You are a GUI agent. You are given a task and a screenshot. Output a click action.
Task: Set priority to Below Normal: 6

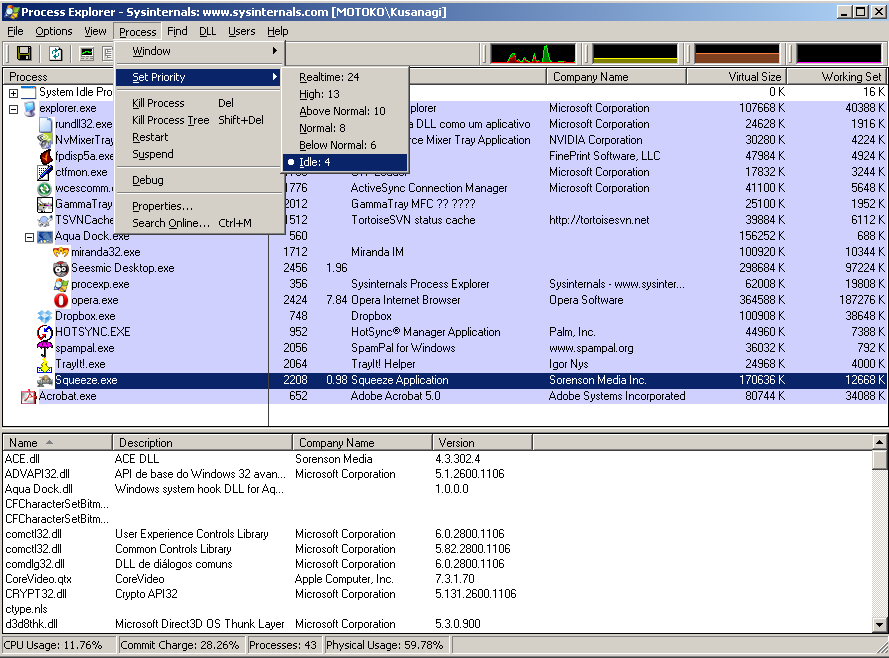[345, 145]
